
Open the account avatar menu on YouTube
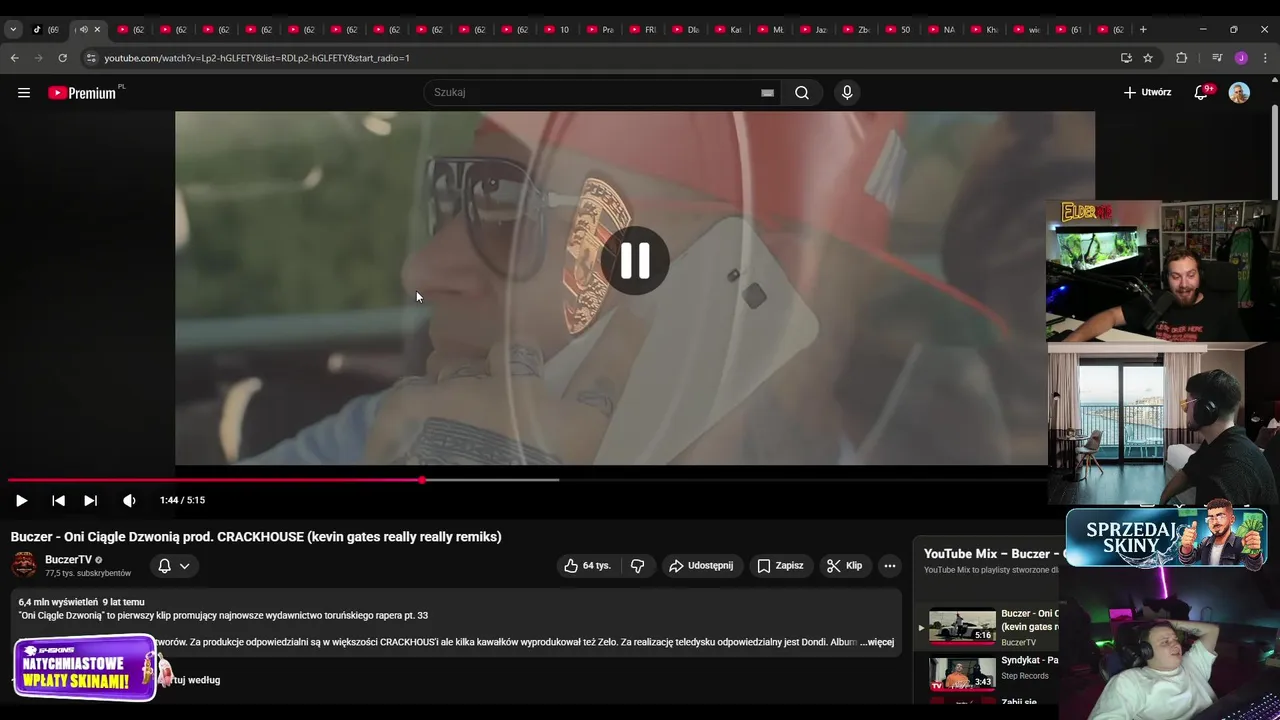coord(1239,93)
